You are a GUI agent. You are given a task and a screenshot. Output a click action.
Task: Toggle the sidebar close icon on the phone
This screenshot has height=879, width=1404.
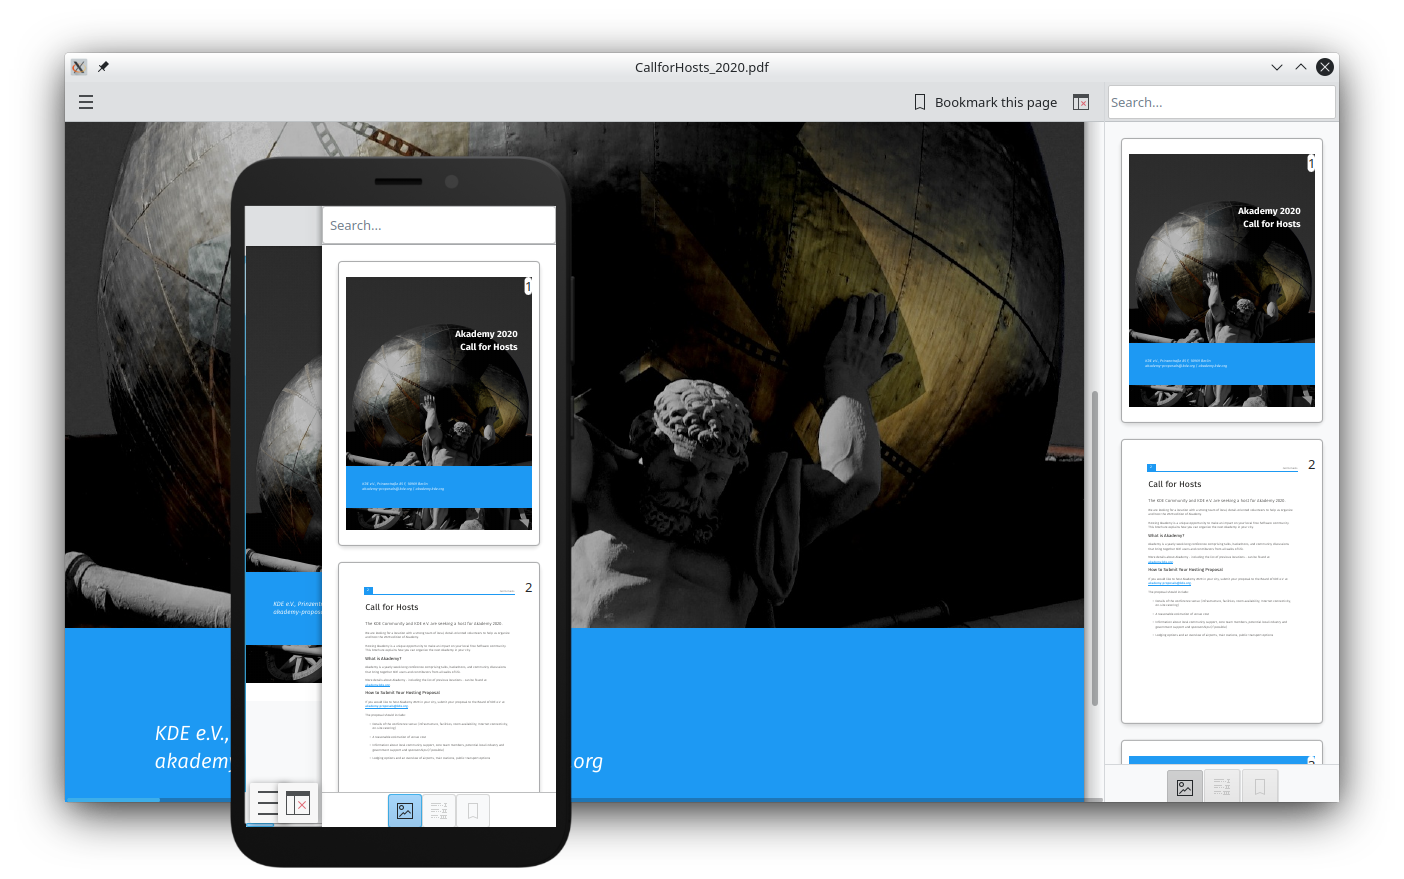[x=298, y=803]
